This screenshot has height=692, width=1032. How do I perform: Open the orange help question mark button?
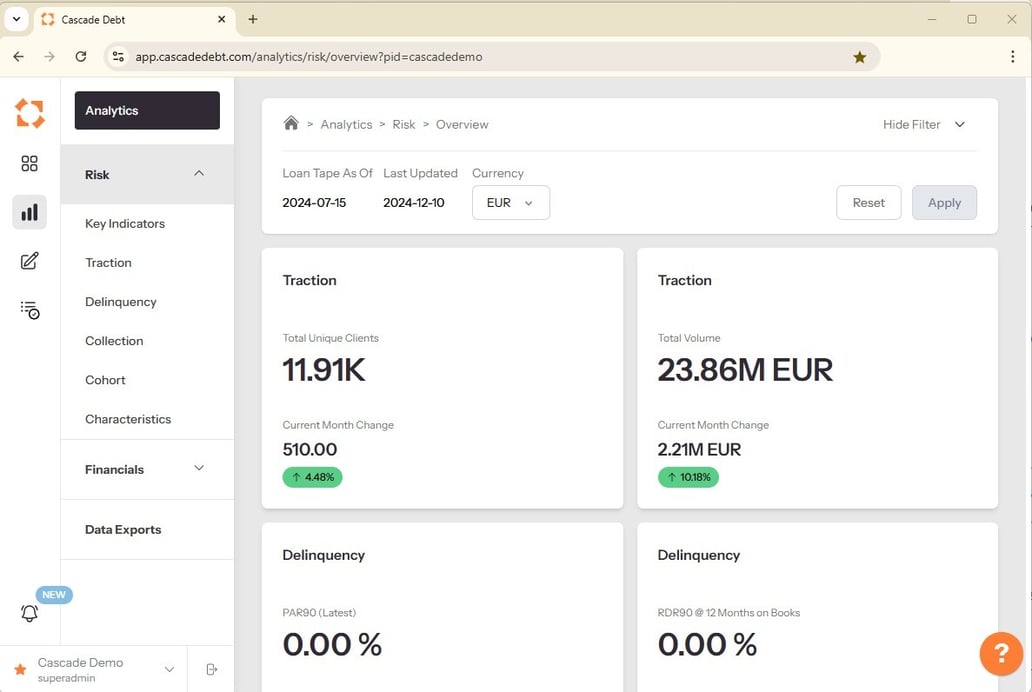1000,654
